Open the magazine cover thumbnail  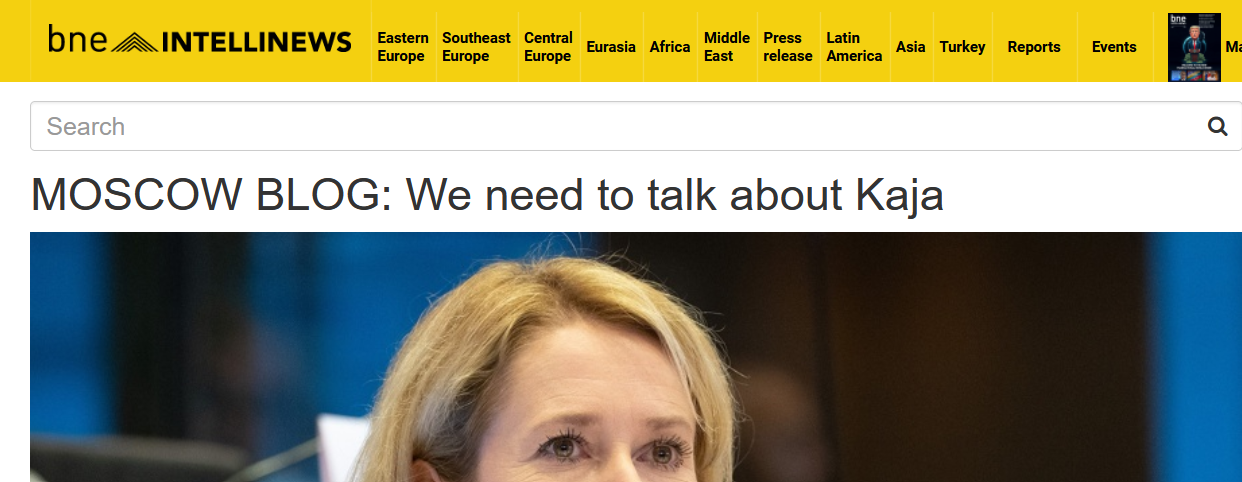pos(1194,47)
